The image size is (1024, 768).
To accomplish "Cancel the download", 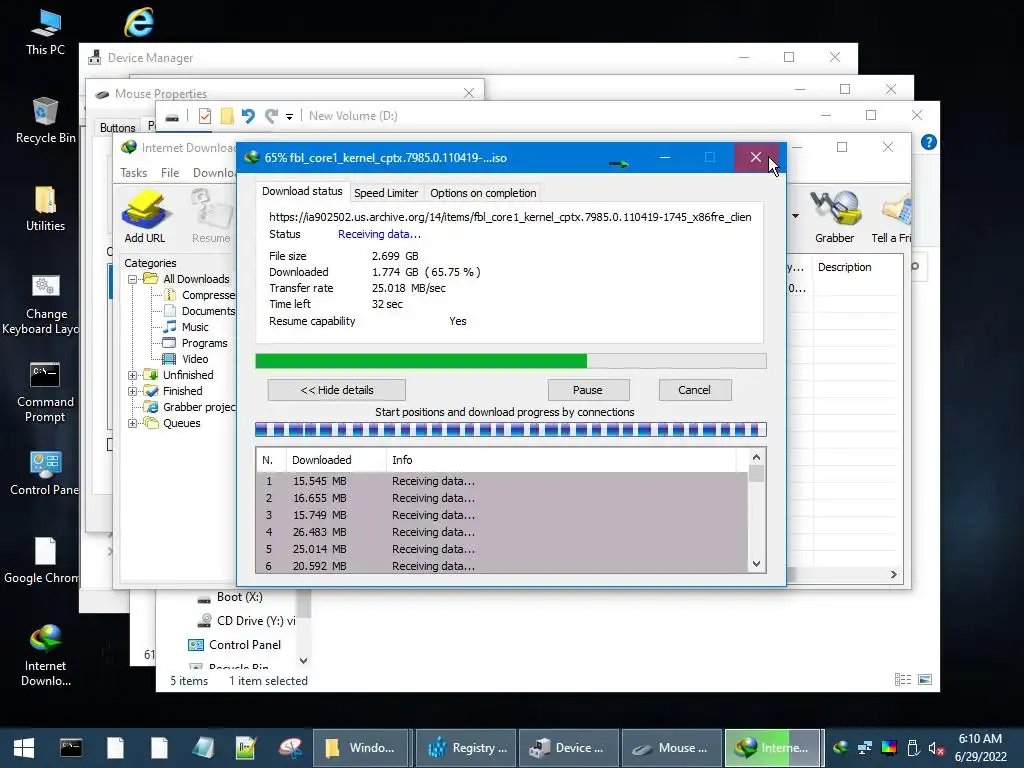I will click(x=694, y=390).
